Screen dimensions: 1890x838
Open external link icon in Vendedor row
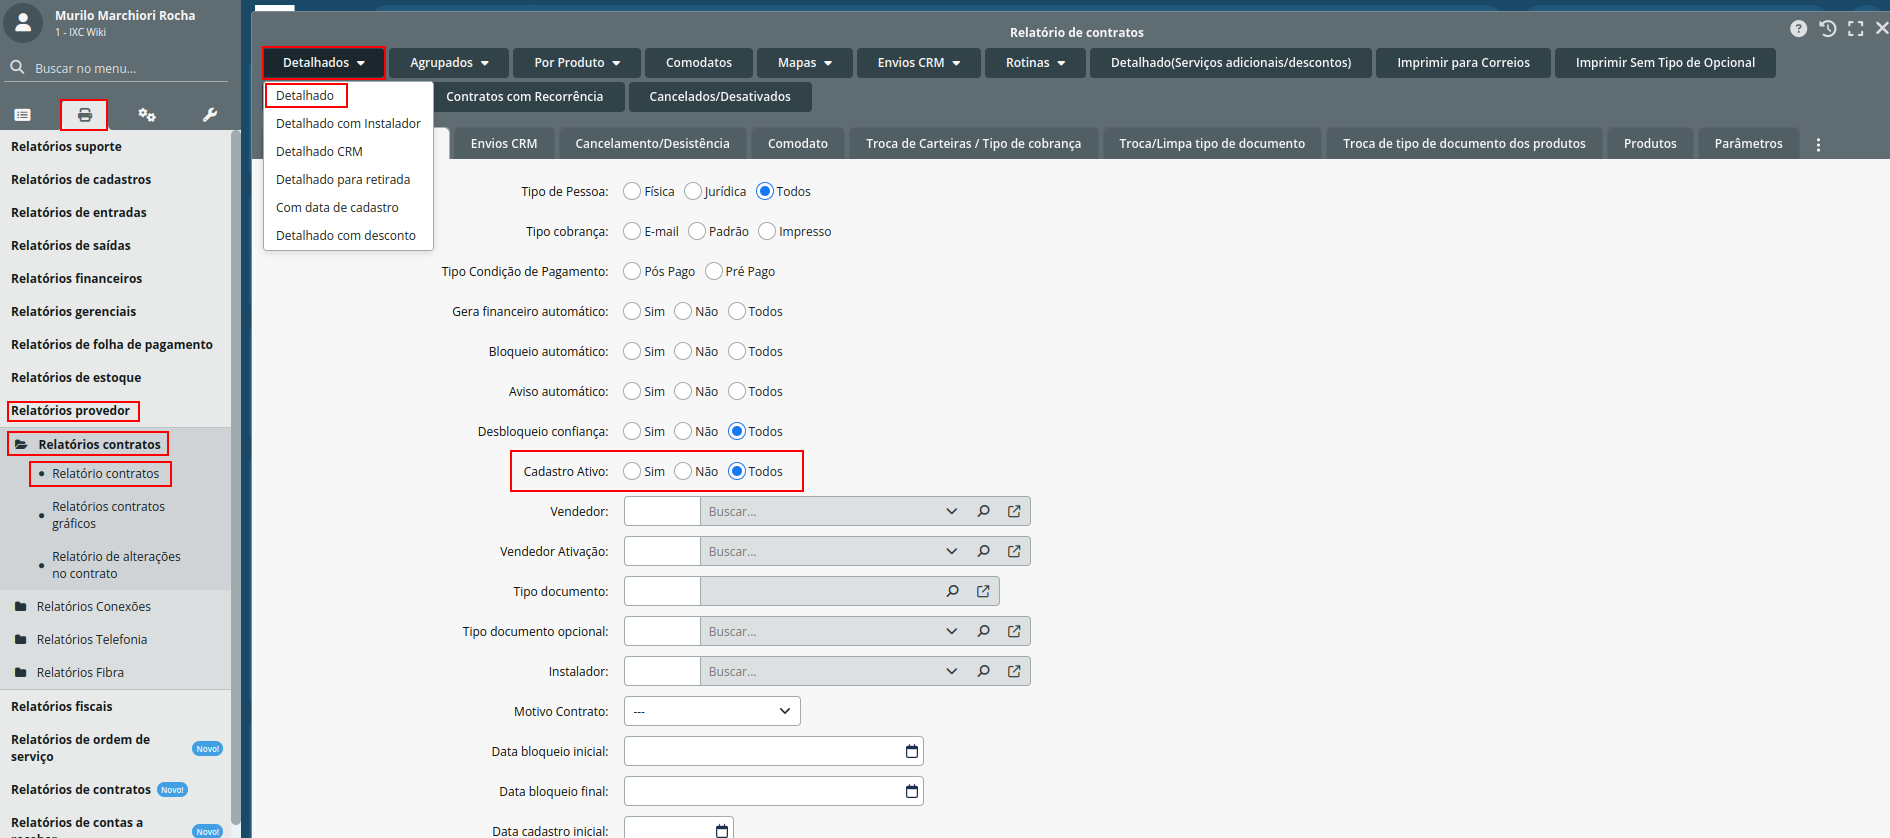pos(1014,511)
